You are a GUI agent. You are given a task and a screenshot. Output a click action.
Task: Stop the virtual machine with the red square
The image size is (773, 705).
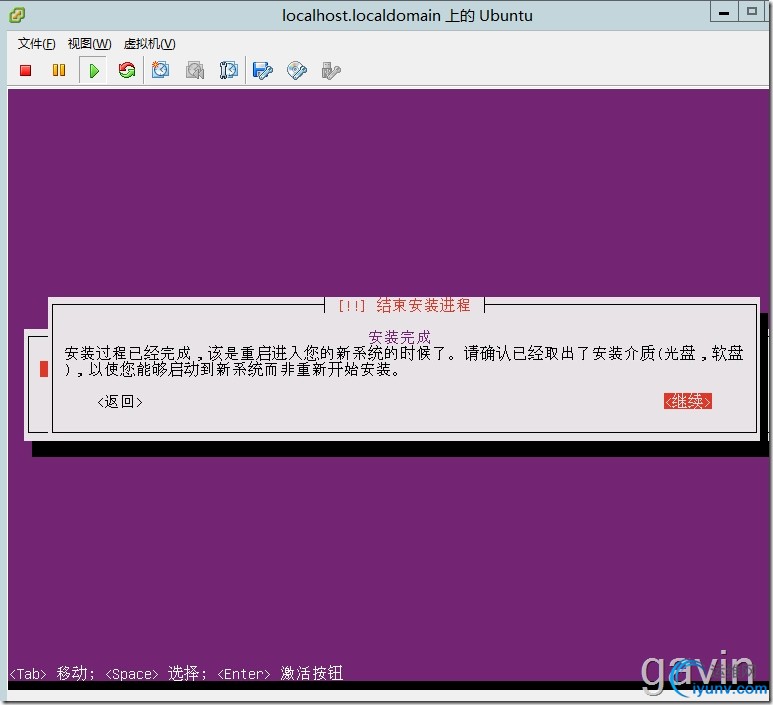pos(26,70)
